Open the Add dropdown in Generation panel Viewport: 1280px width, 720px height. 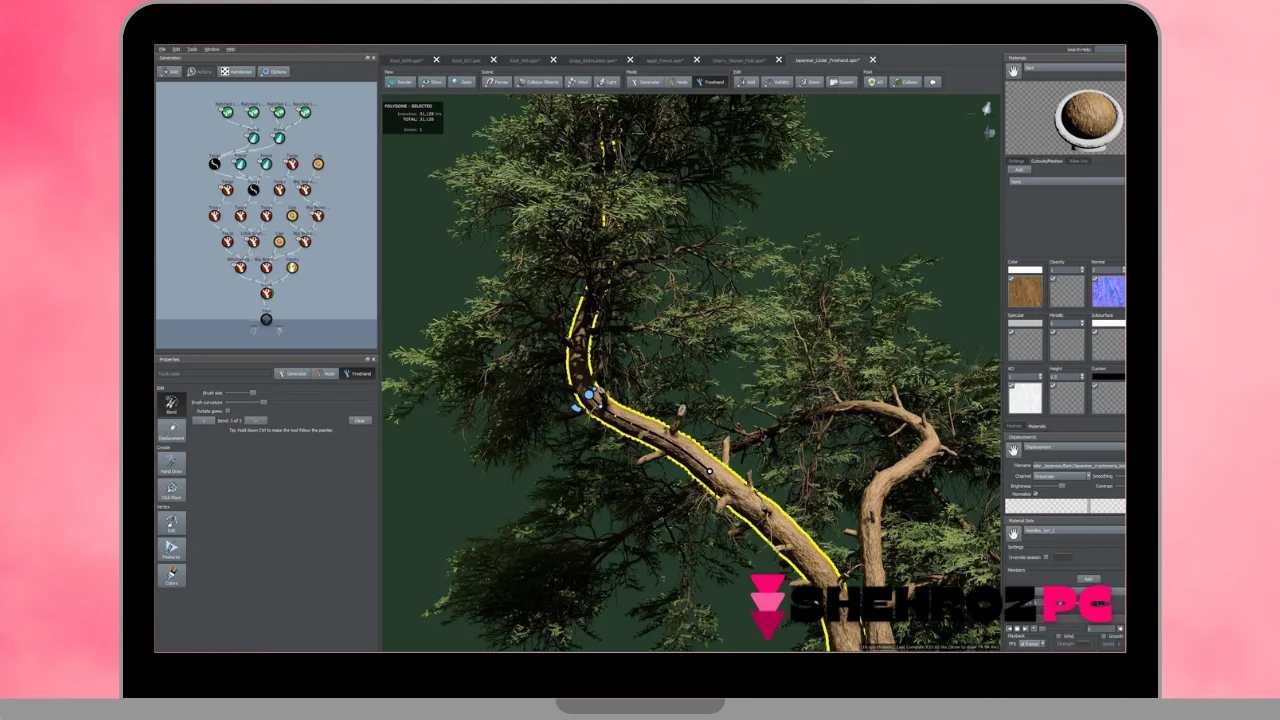coord(170,72)
